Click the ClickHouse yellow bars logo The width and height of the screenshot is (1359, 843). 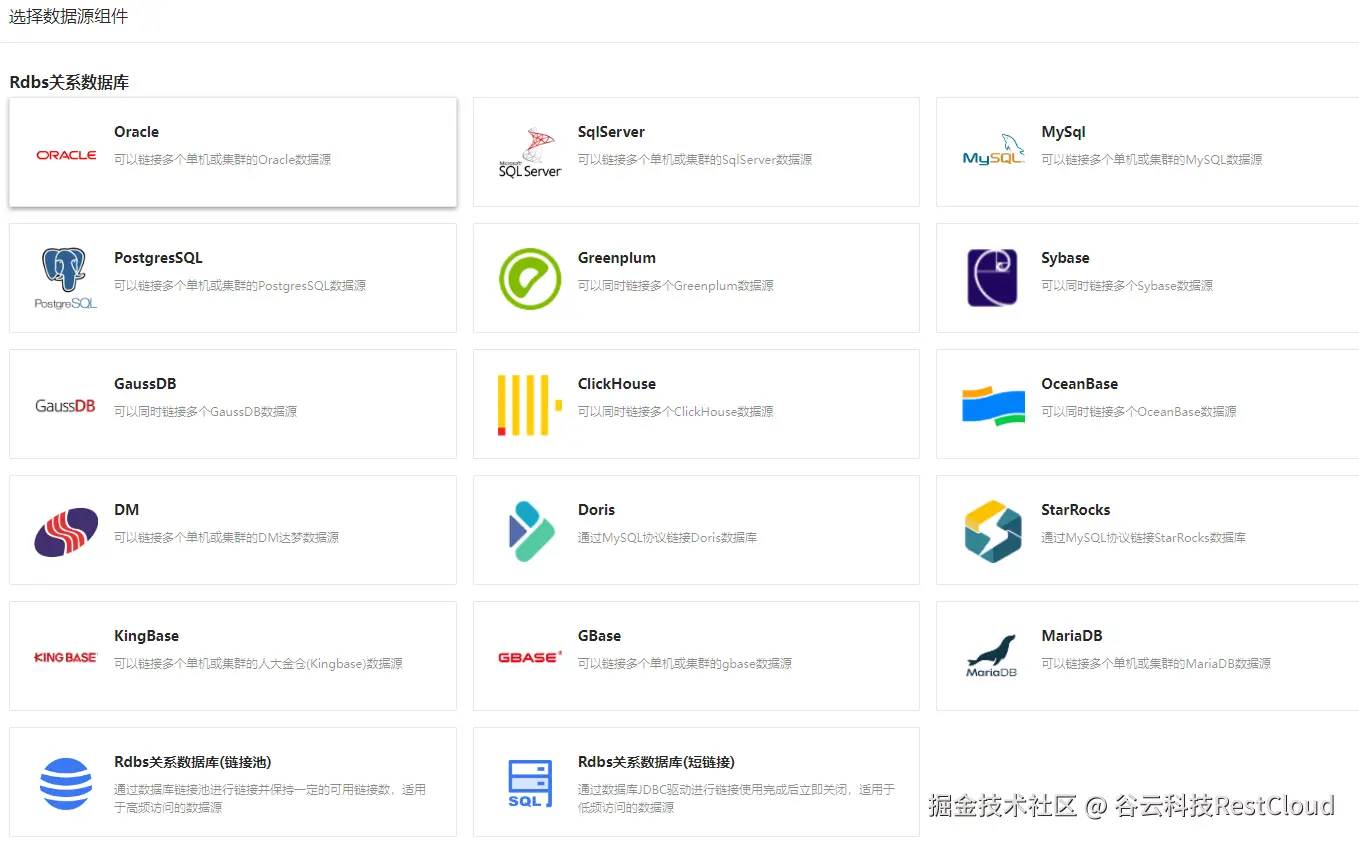[x=529, y=404]
